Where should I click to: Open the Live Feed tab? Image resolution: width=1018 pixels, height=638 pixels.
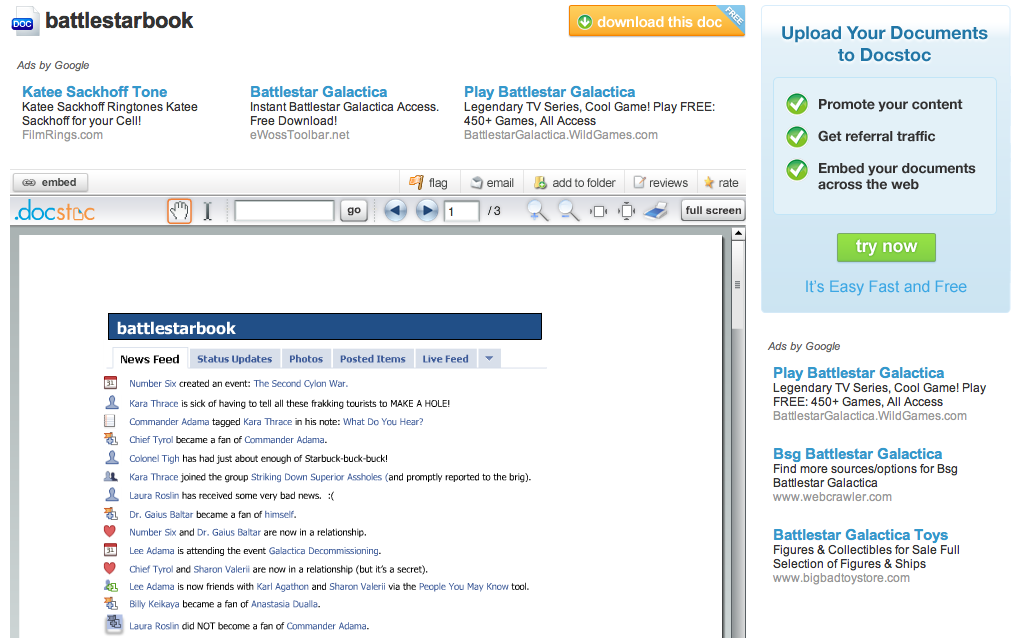[445, 359]
